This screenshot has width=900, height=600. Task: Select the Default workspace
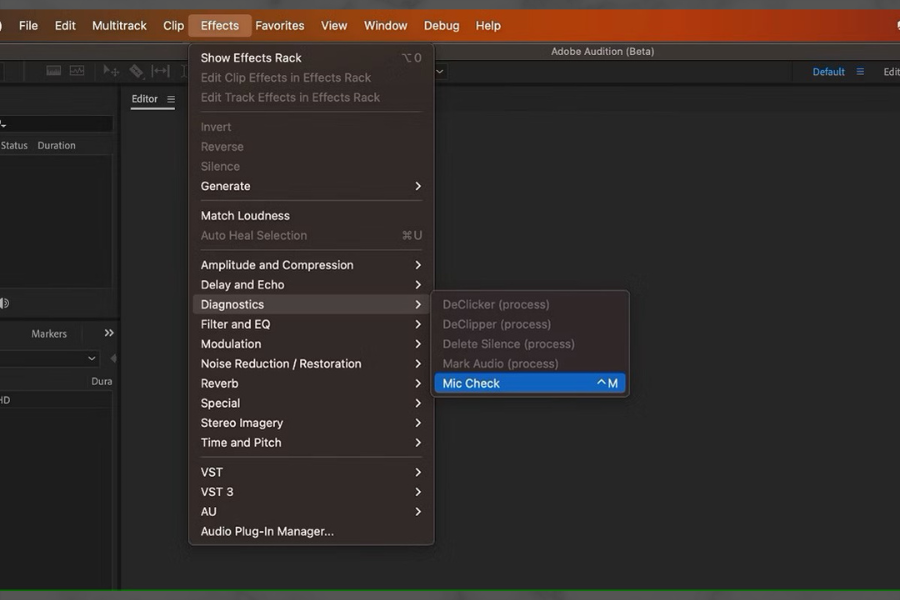tap(828, 72)
